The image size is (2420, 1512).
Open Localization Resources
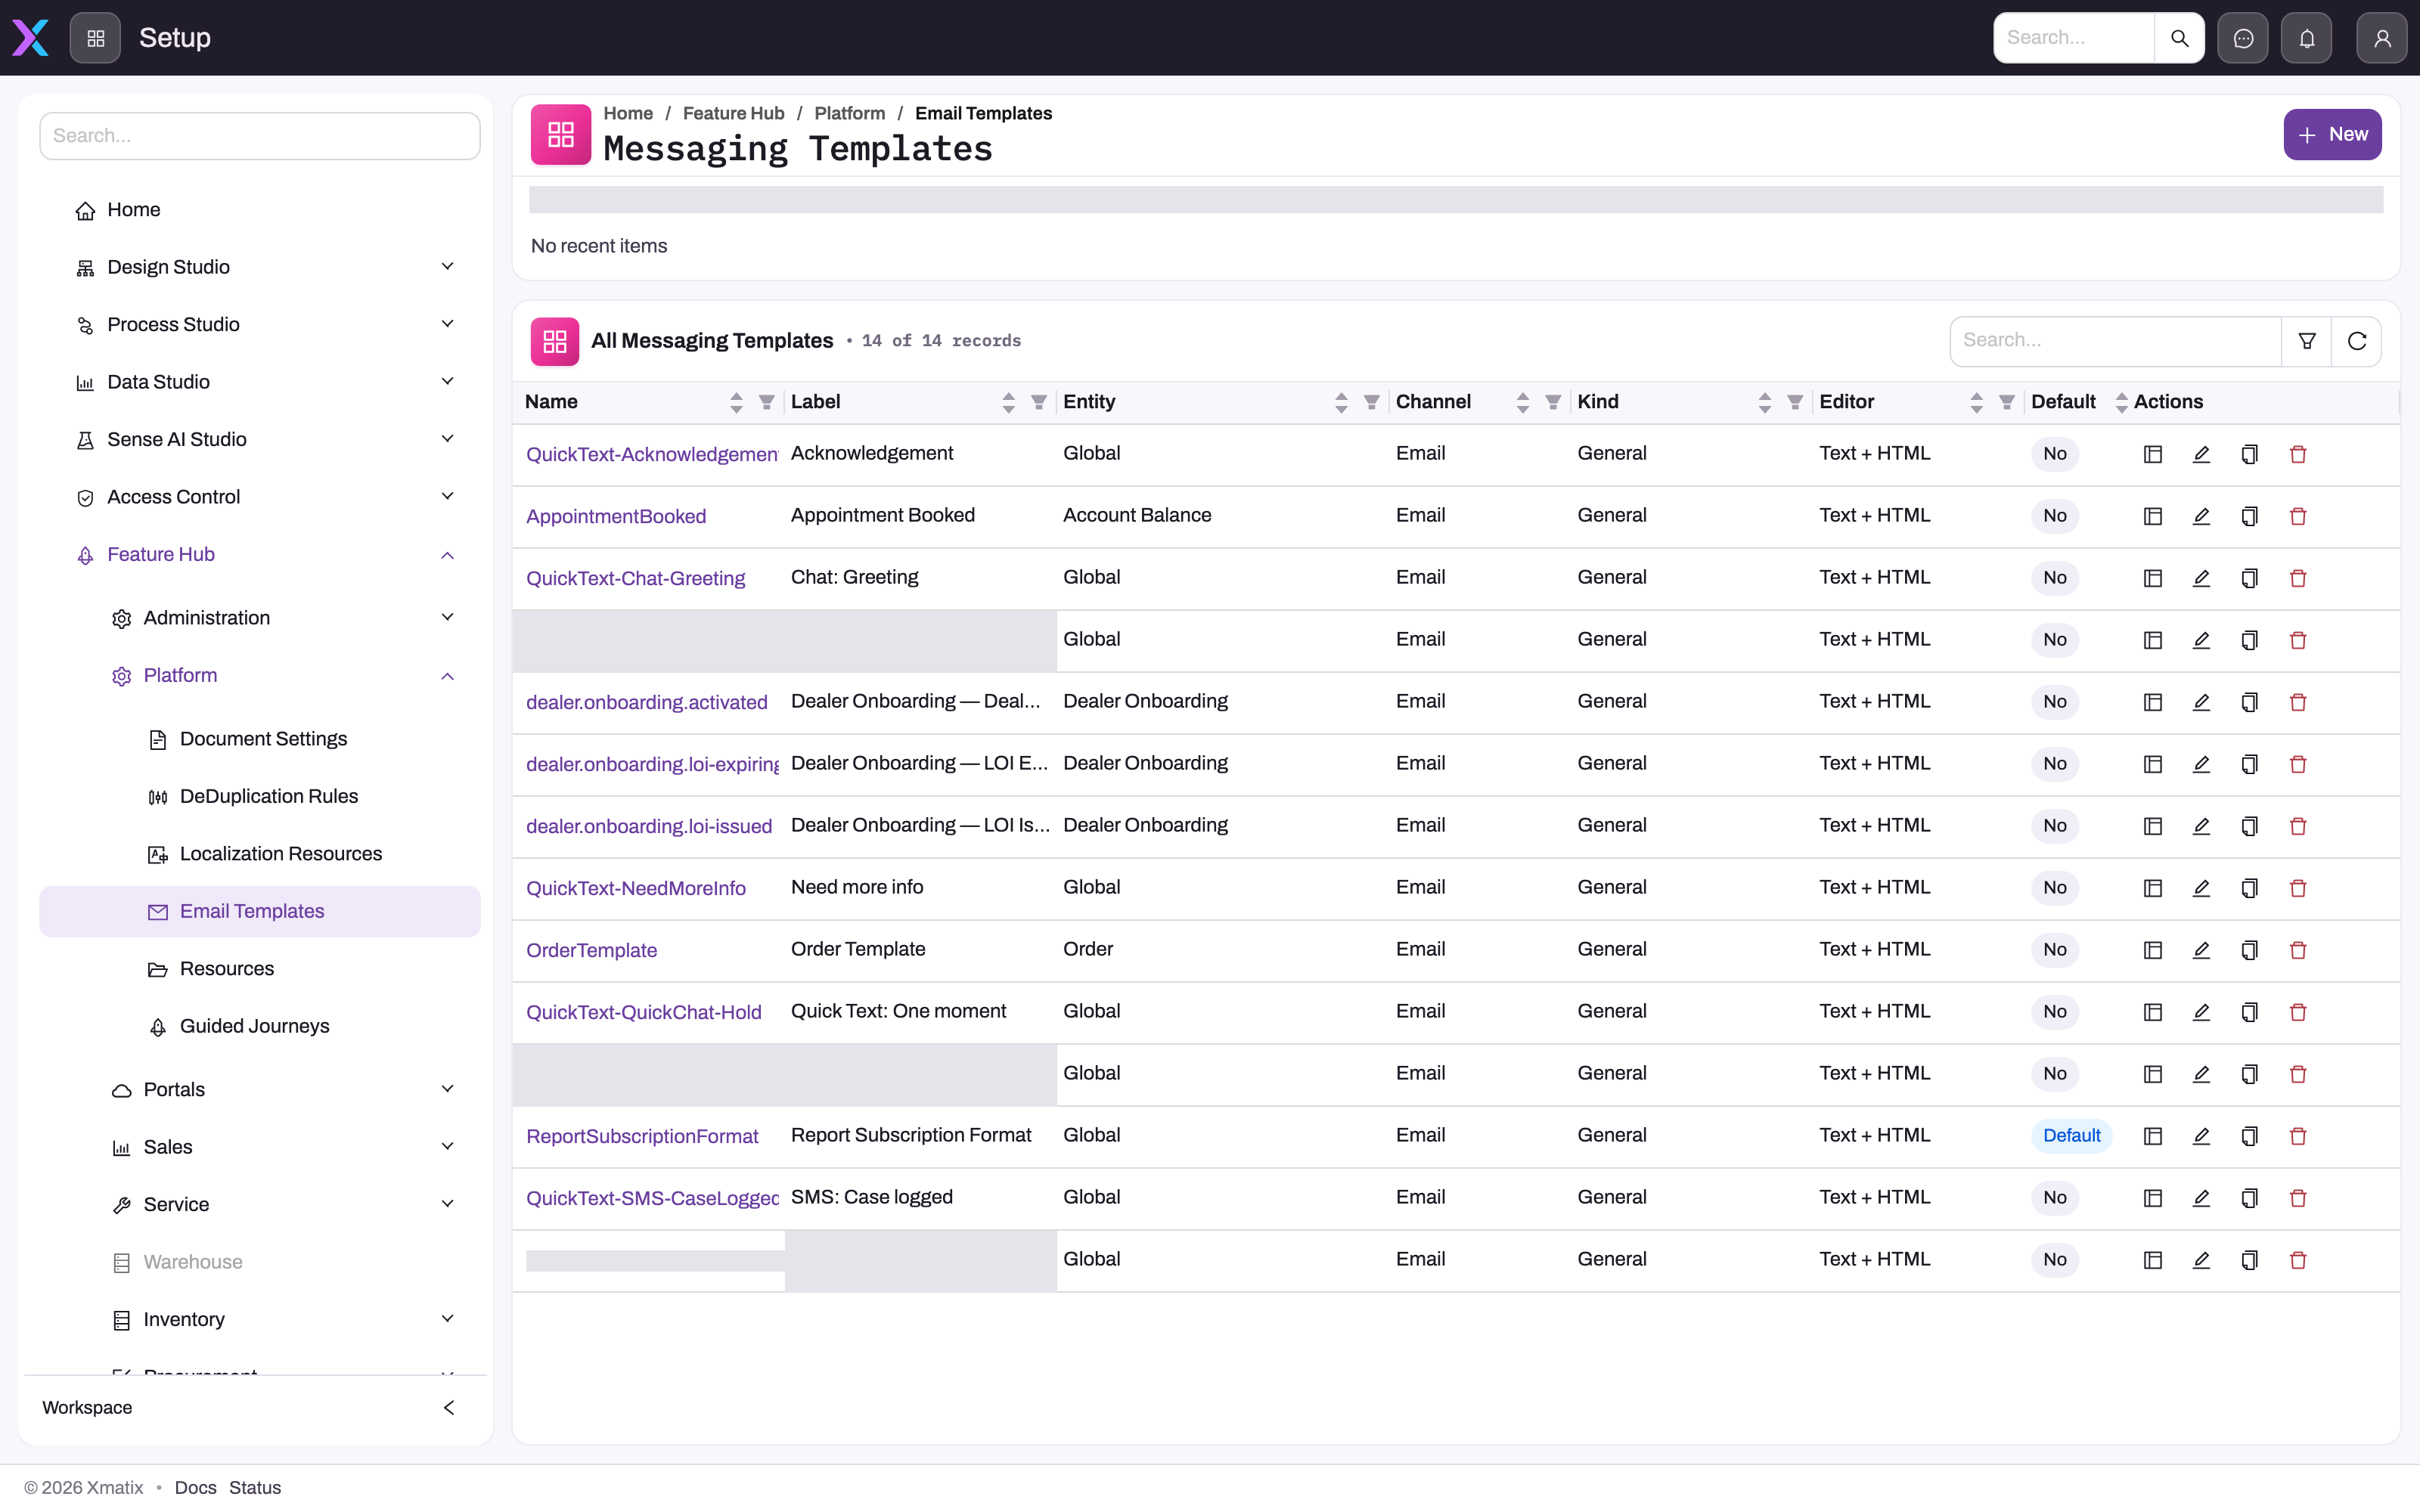click(260, 854)
